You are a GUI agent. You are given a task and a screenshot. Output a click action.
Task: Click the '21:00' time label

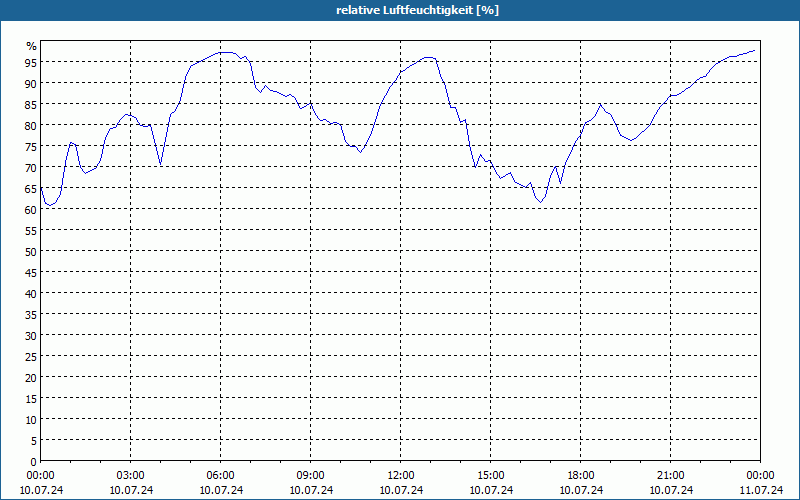coord(670,476)
